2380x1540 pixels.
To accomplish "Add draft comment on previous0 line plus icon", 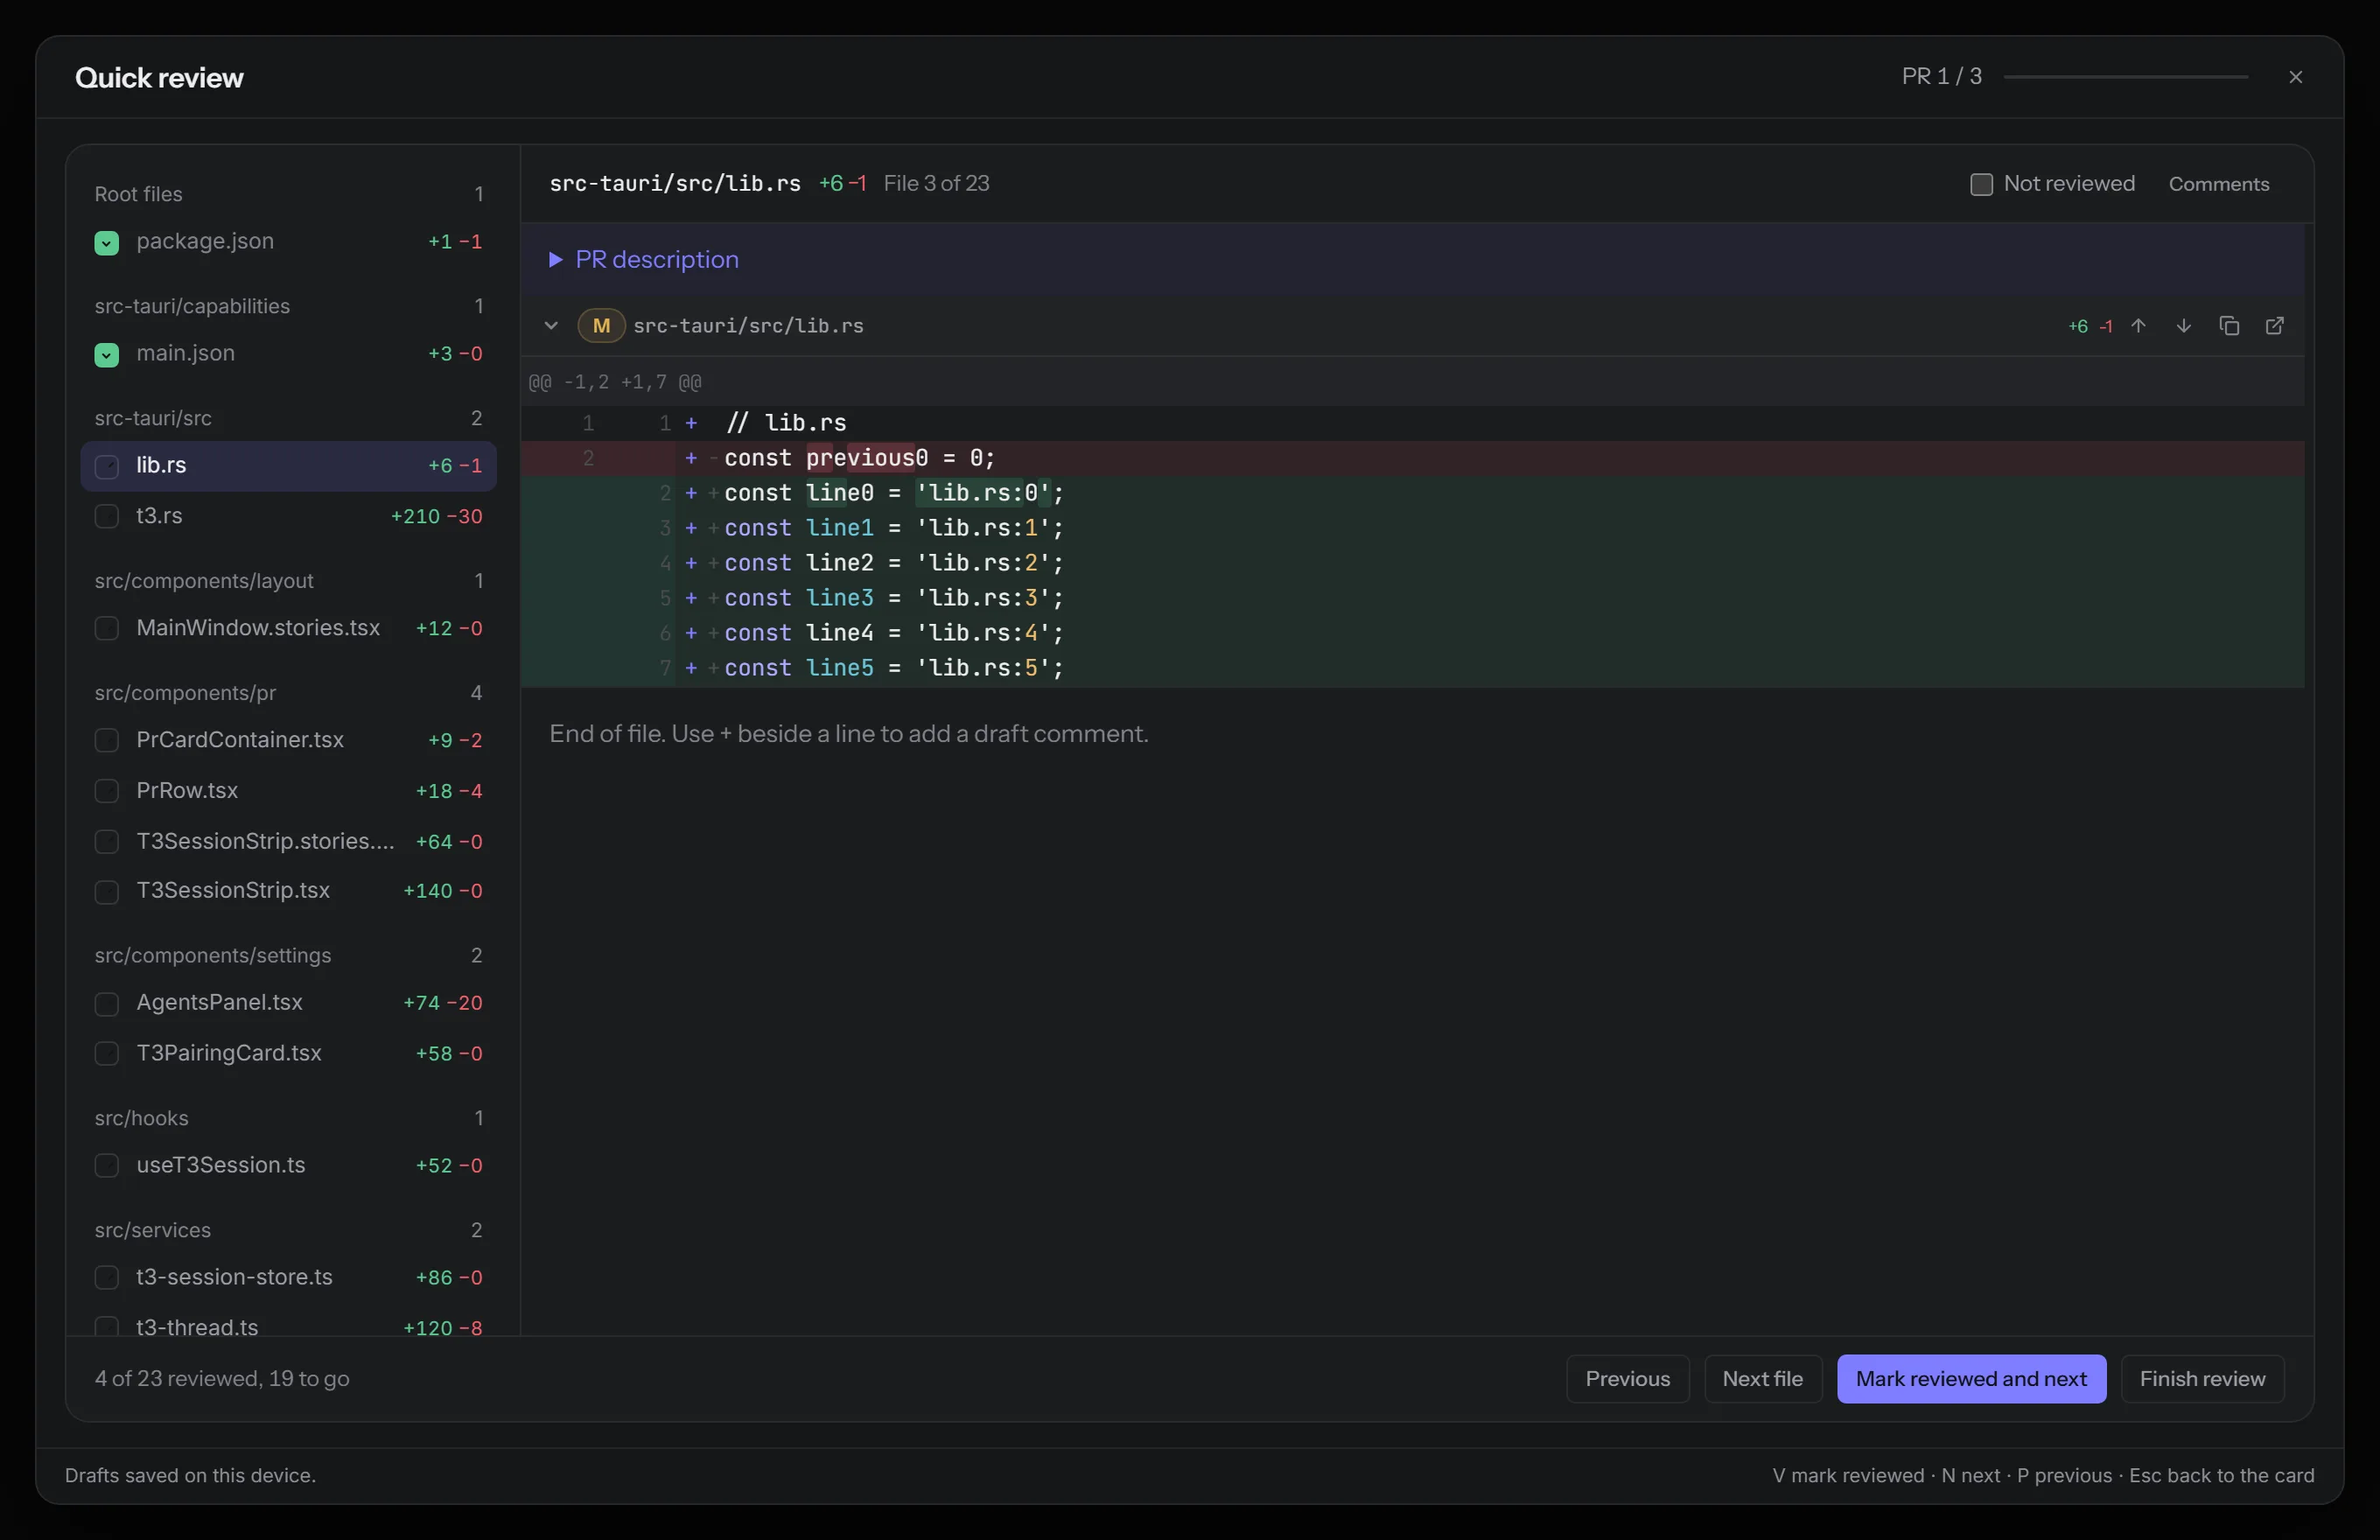I will pos(691,458).
